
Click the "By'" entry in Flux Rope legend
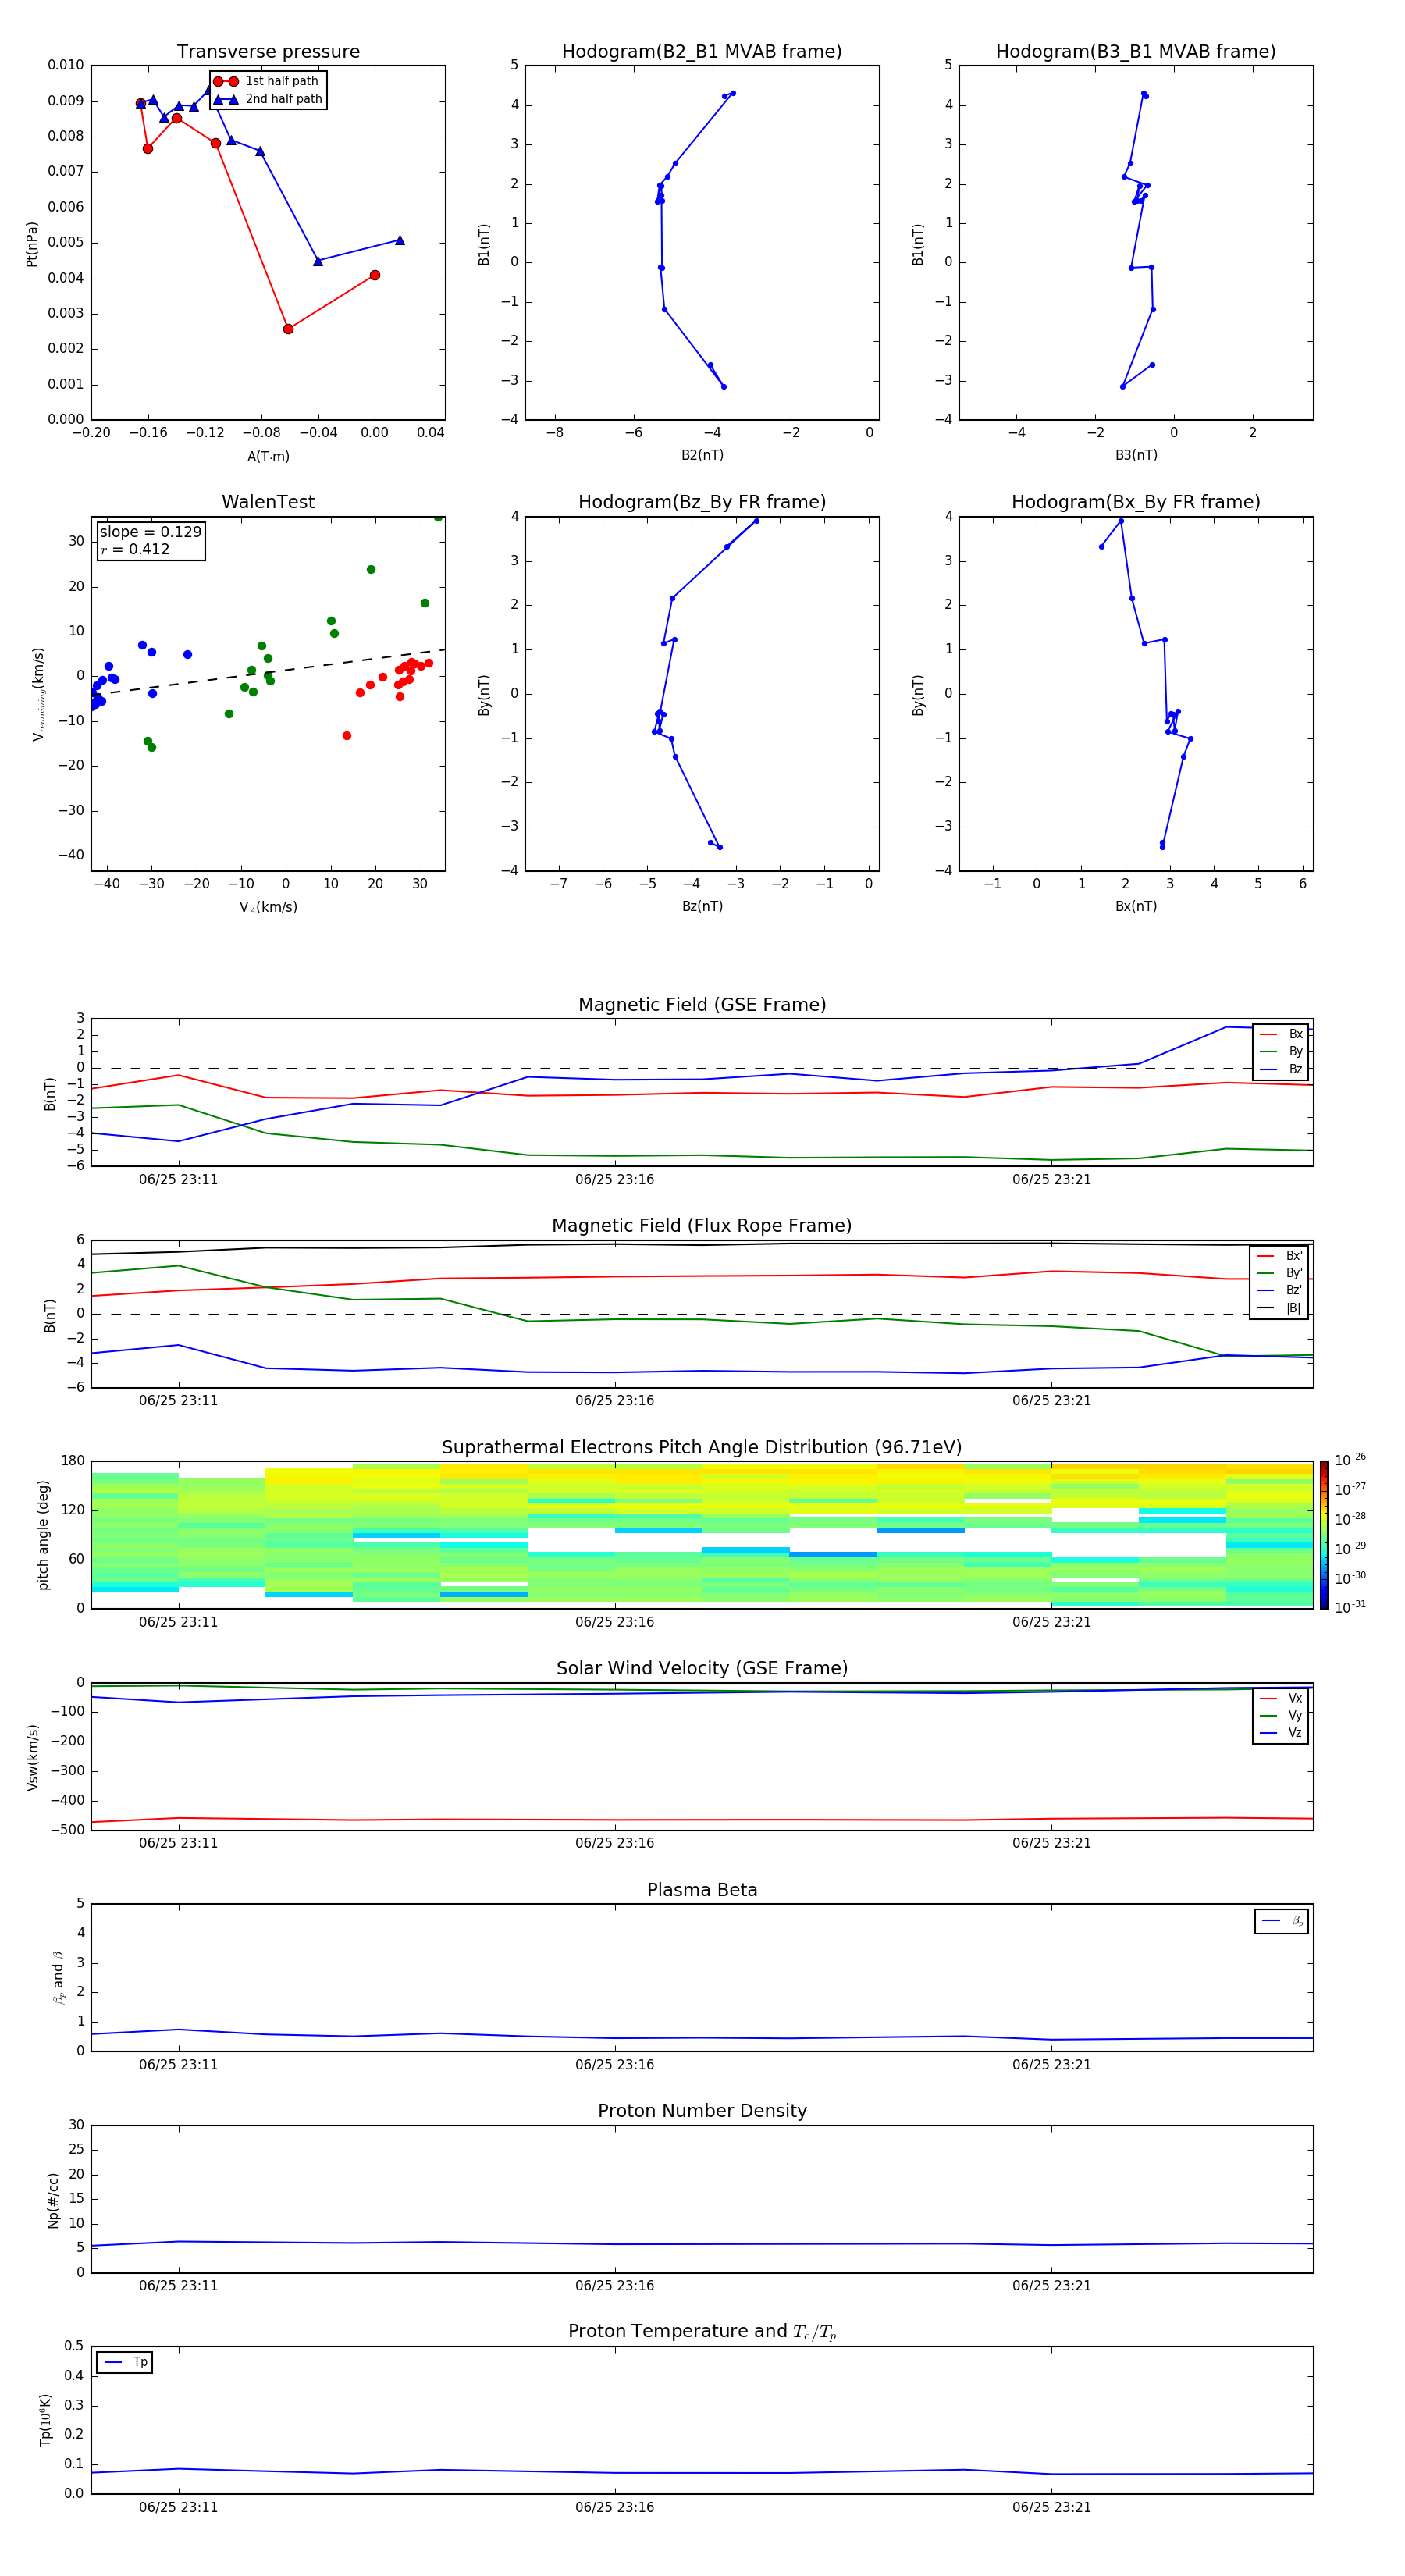point(1280,1273)
